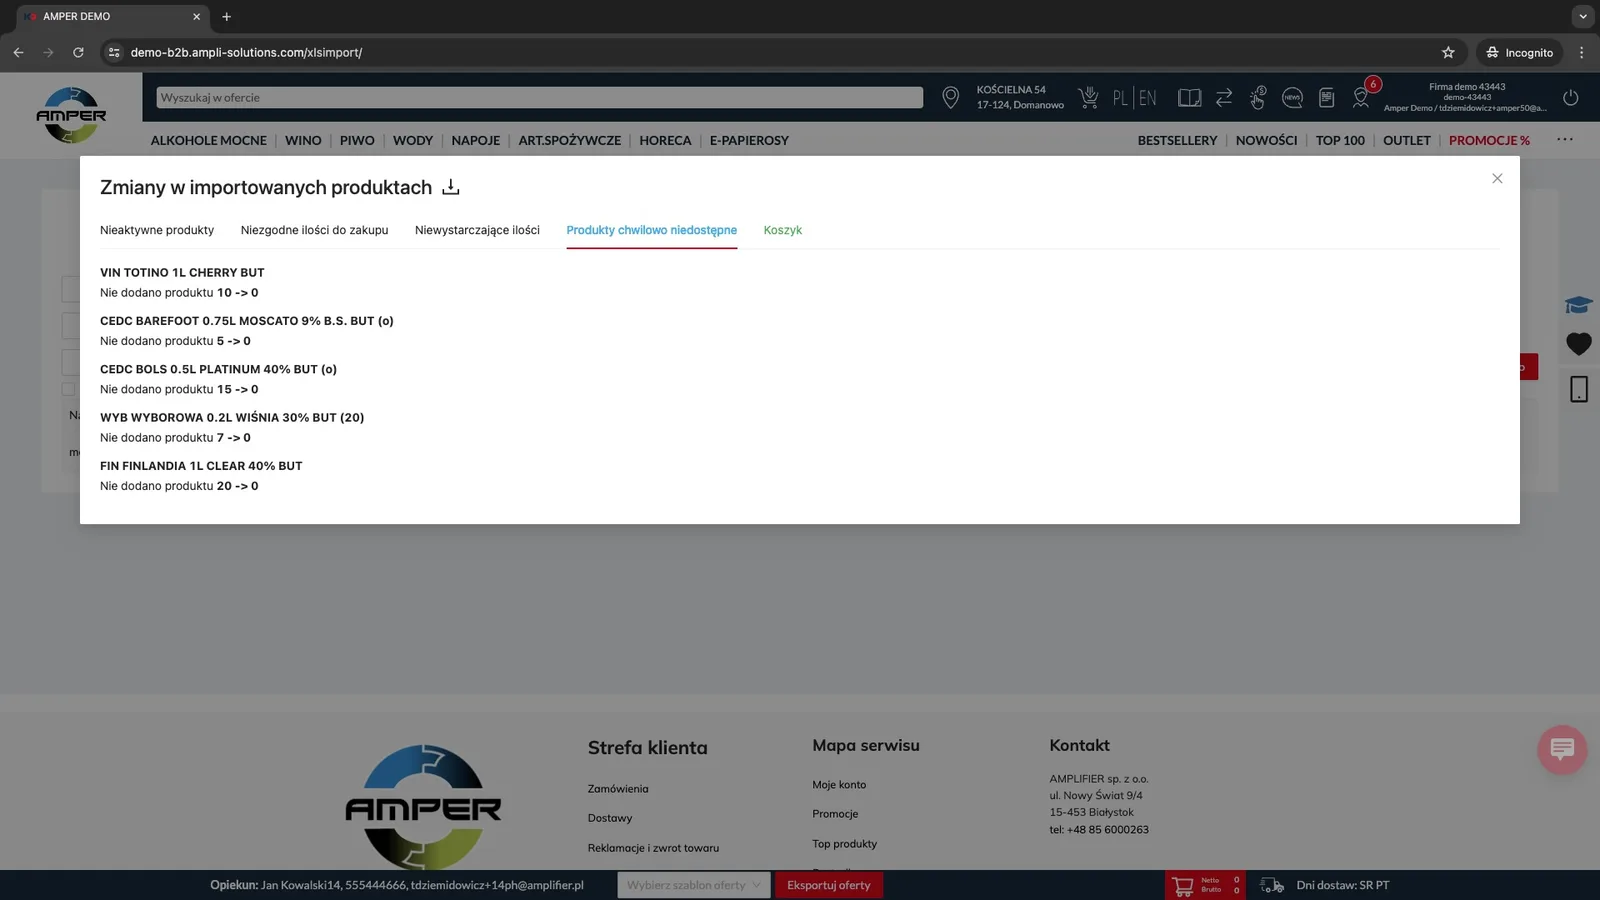Open PROMOCJE % link

coord(1489,140)
